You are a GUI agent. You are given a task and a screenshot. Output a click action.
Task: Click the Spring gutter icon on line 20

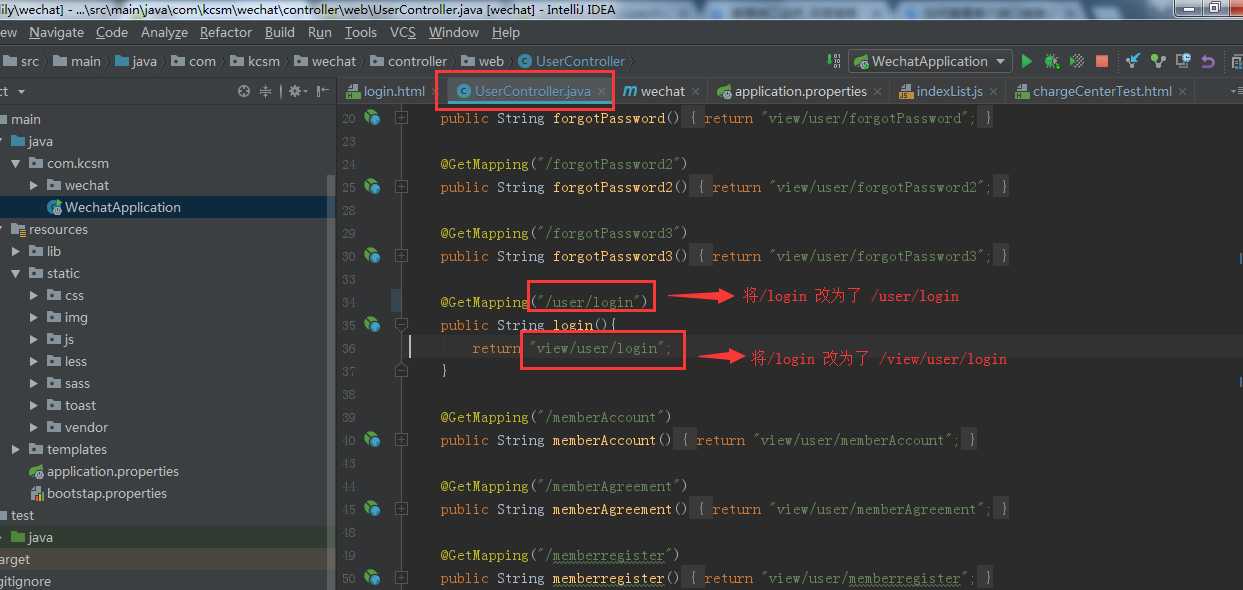pos(372,118)
